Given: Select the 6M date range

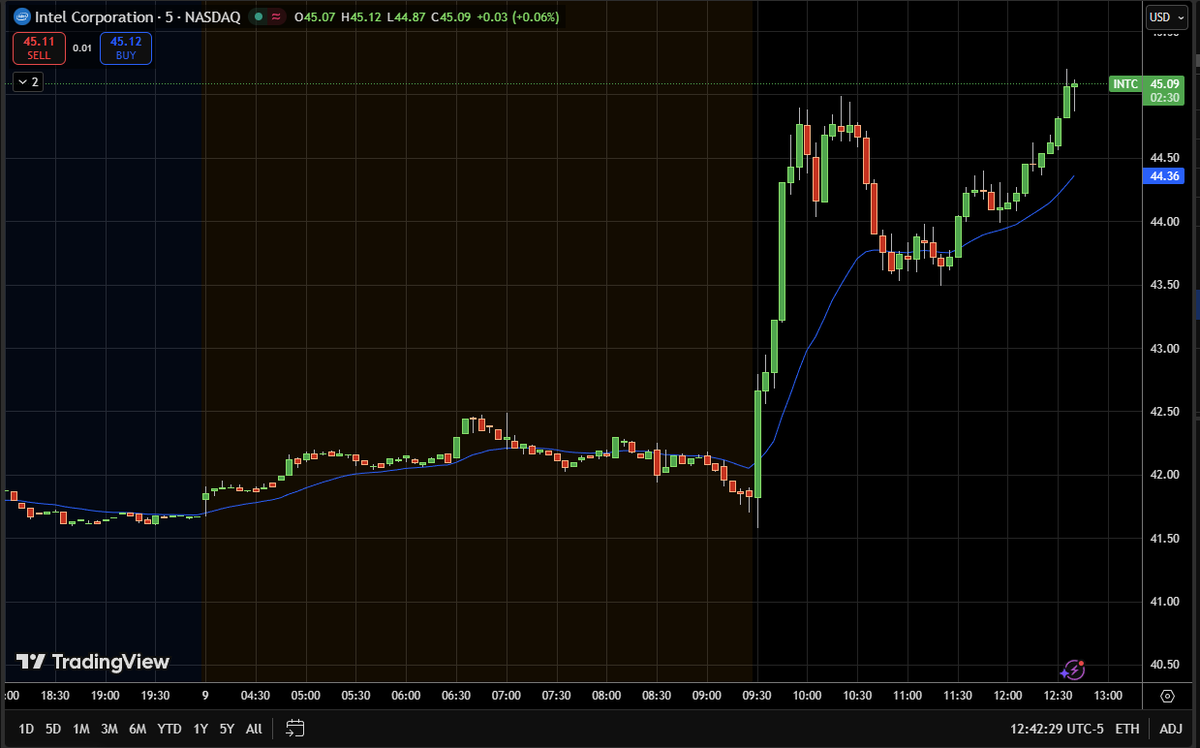Looking at the screenshot, I should tap(138, 729).
